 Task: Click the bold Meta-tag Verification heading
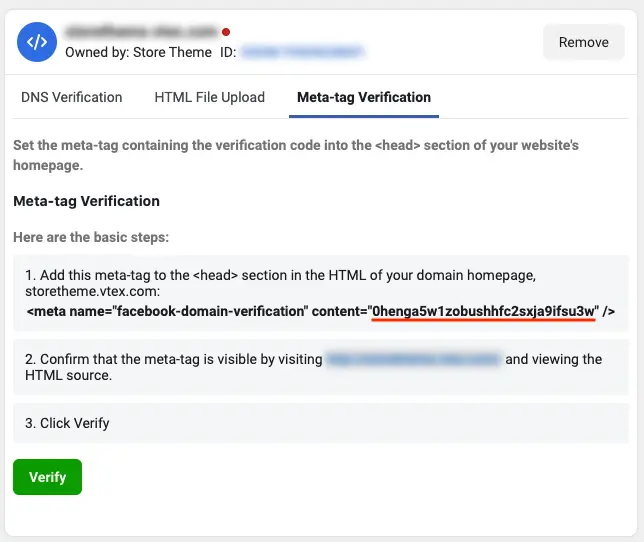coord(87,201)
